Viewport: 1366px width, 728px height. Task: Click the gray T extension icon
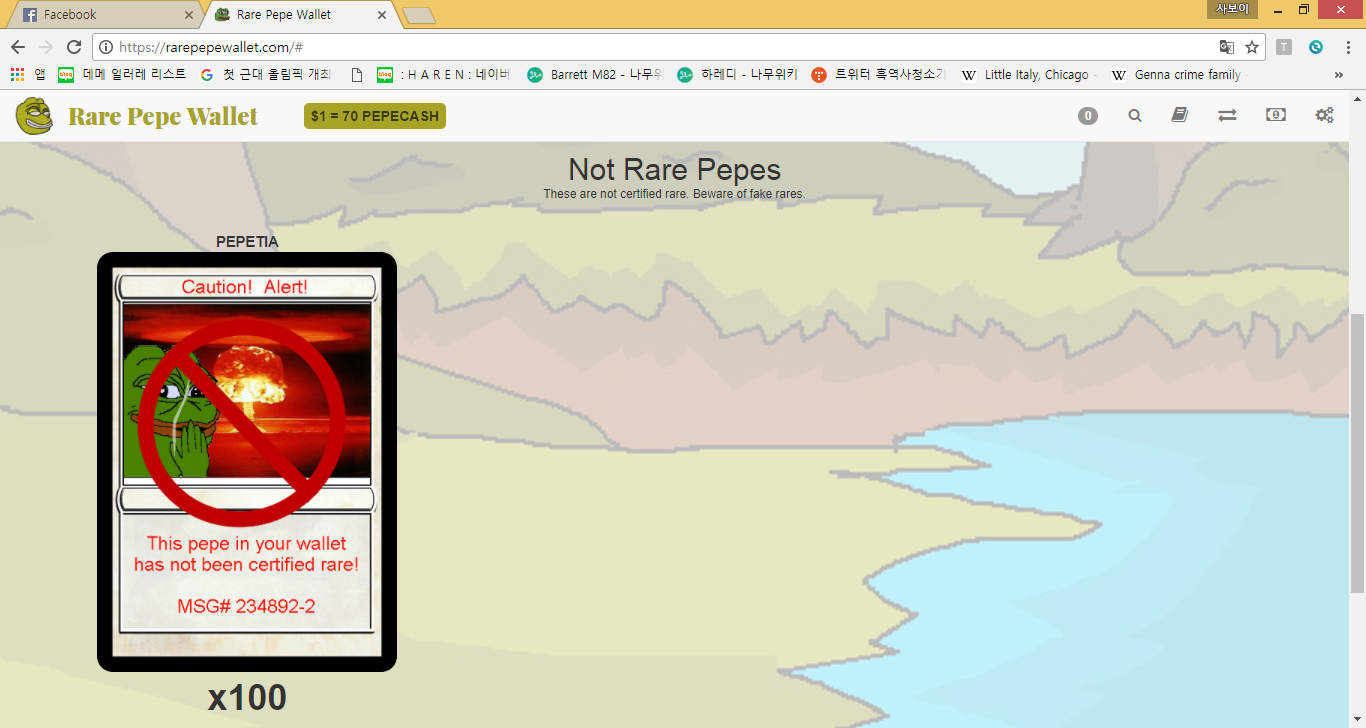(1284, 47)
